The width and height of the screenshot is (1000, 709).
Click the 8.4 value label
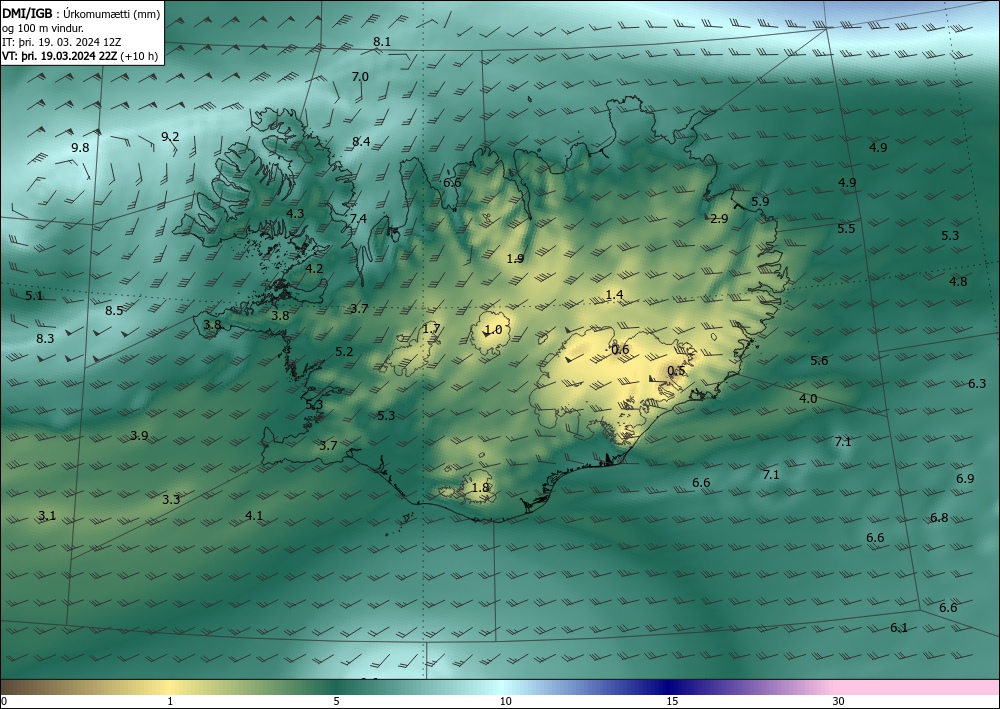coord(361,142)
